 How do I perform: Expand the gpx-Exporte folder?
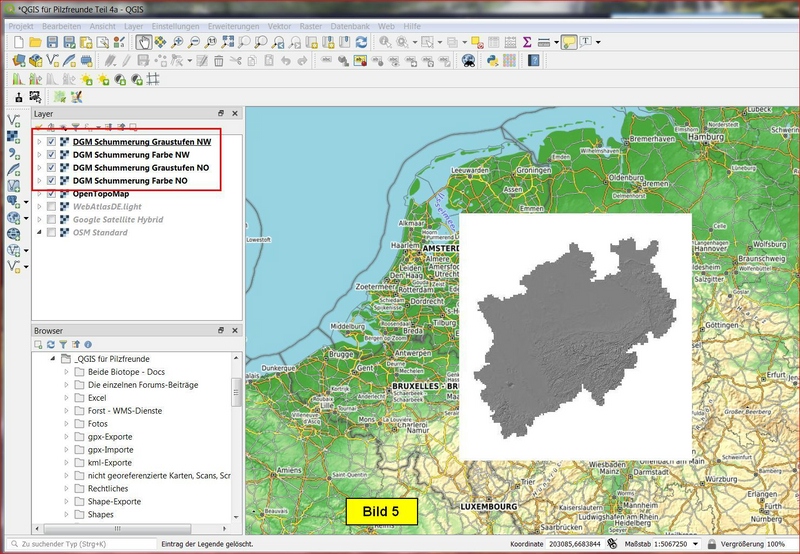[66, 437]
